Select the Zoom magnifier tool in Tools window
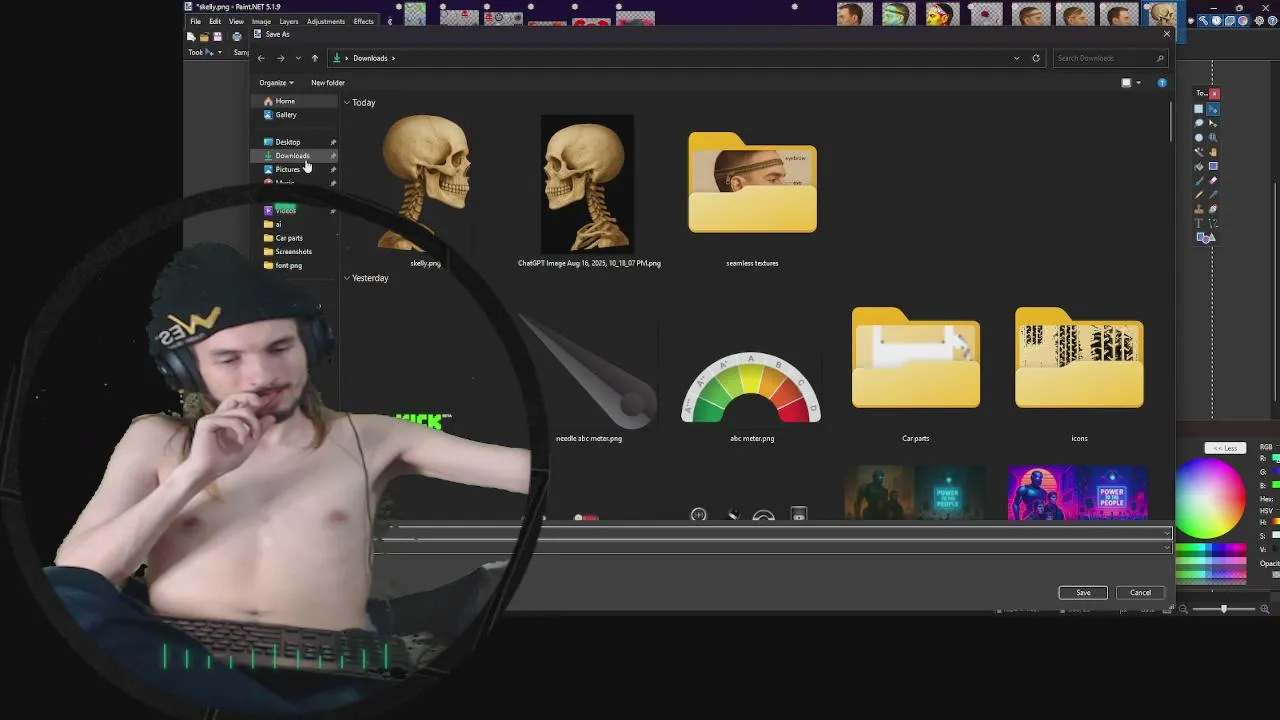Image resolution: width=1280 pixels, height=720 pixels. click(x=1213, y=137)
